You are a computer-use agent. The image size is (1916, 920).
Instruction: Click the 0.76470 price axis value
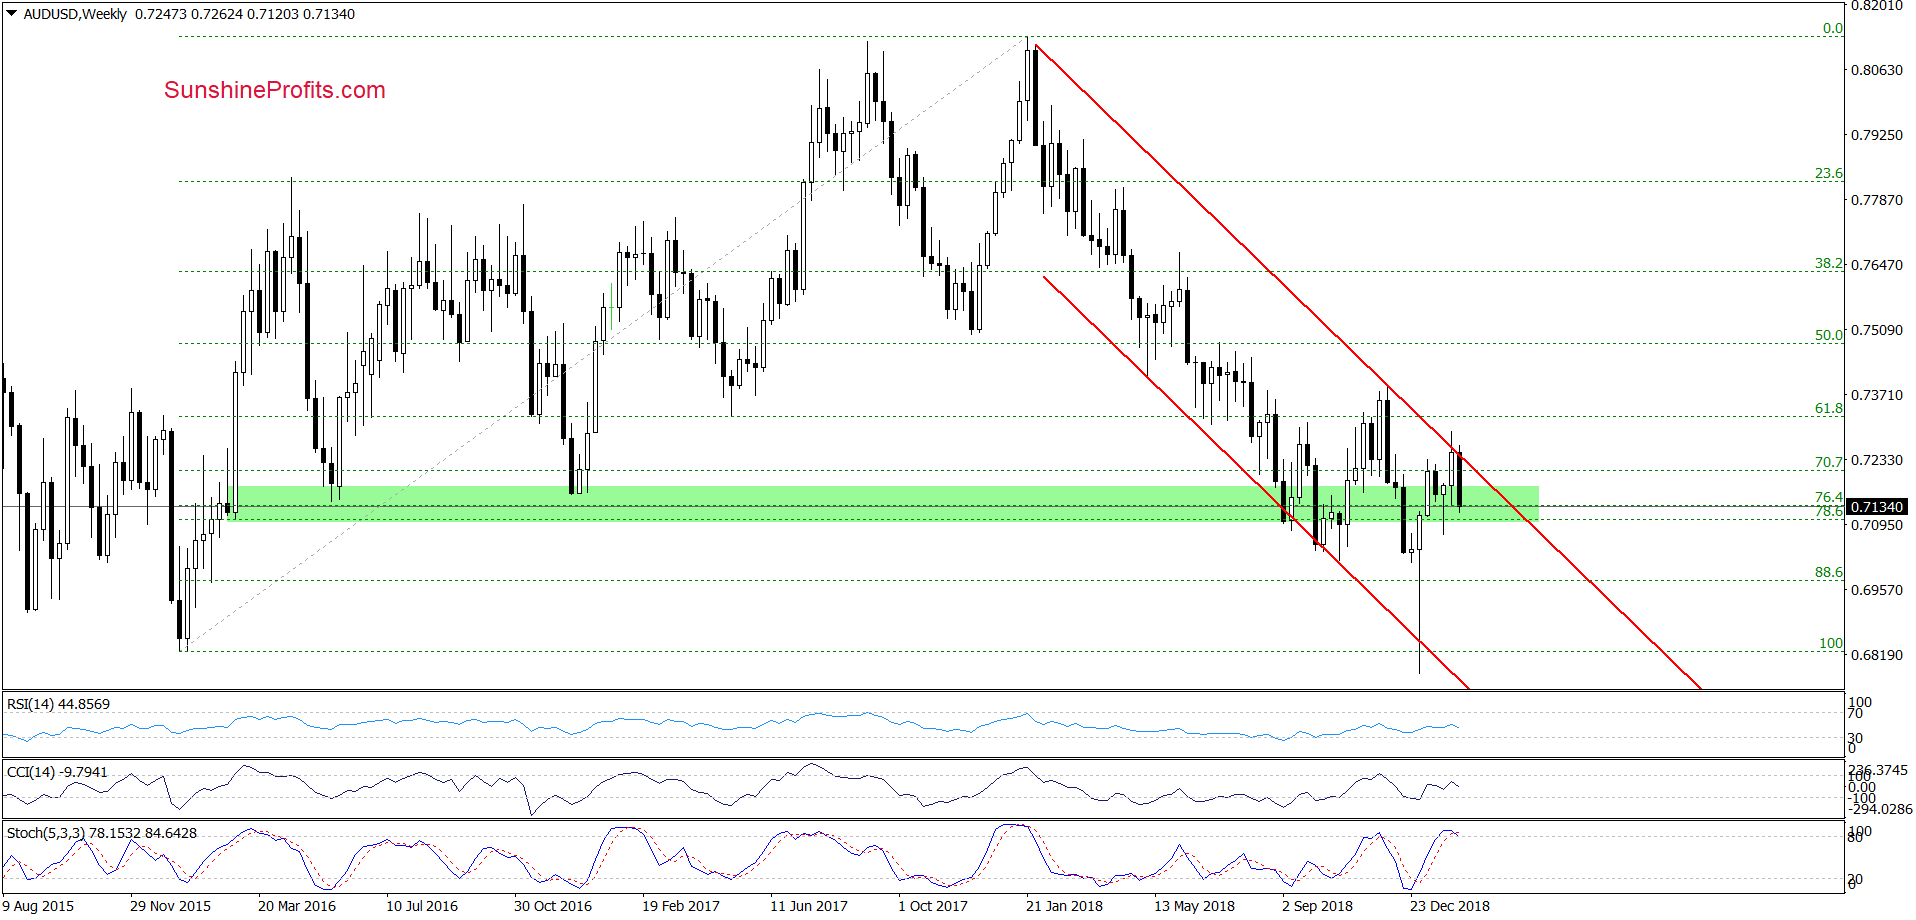pyautogui.click(x=1877, y=265)
